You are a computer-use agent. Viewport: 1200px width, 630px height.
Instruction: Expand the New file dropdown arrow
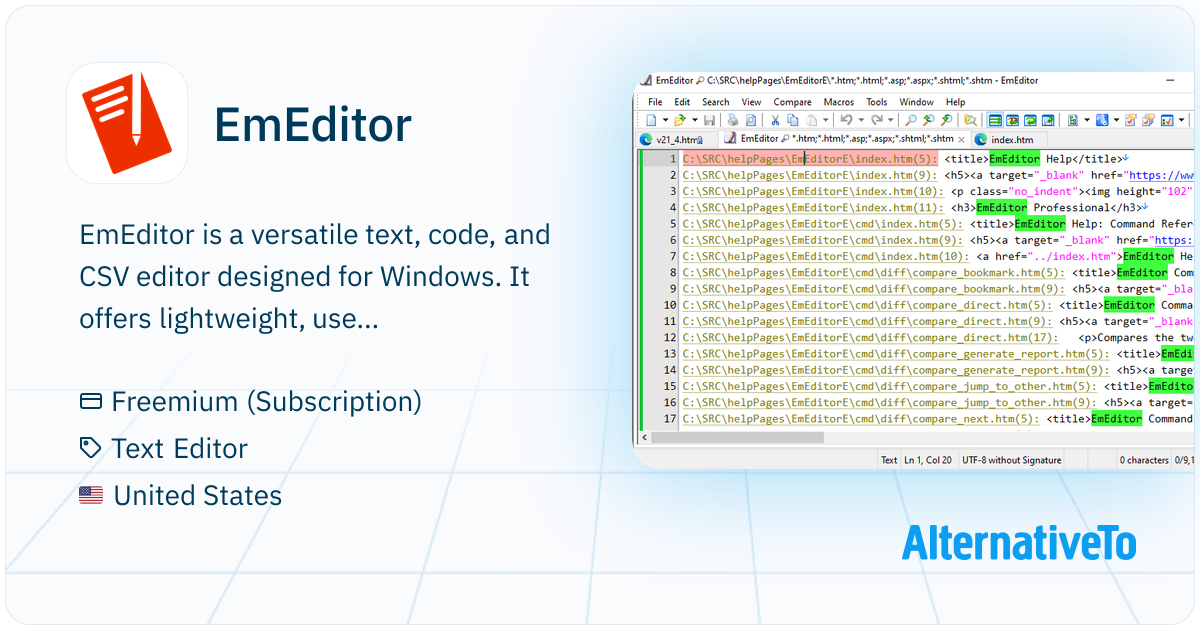pos(665,120)
